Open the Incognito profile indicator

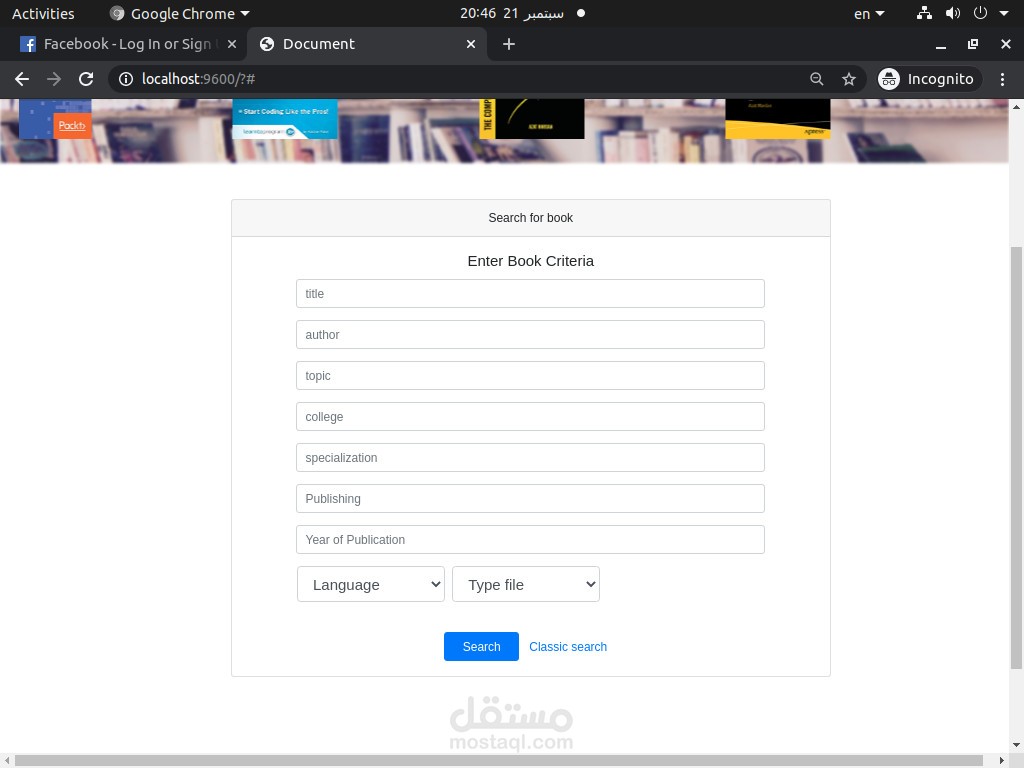point(929,79)
